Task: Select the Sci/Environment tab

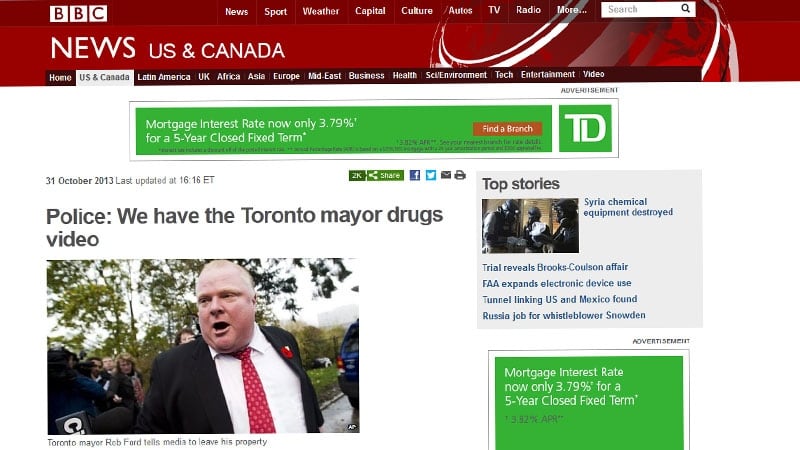Action: point(456,75)
